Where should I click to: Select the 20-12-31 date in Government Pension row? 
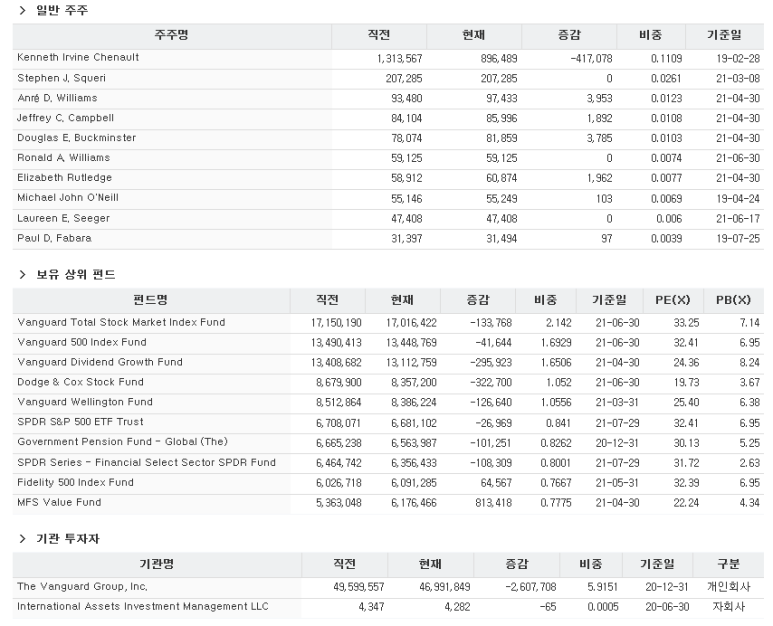[617, 443]
